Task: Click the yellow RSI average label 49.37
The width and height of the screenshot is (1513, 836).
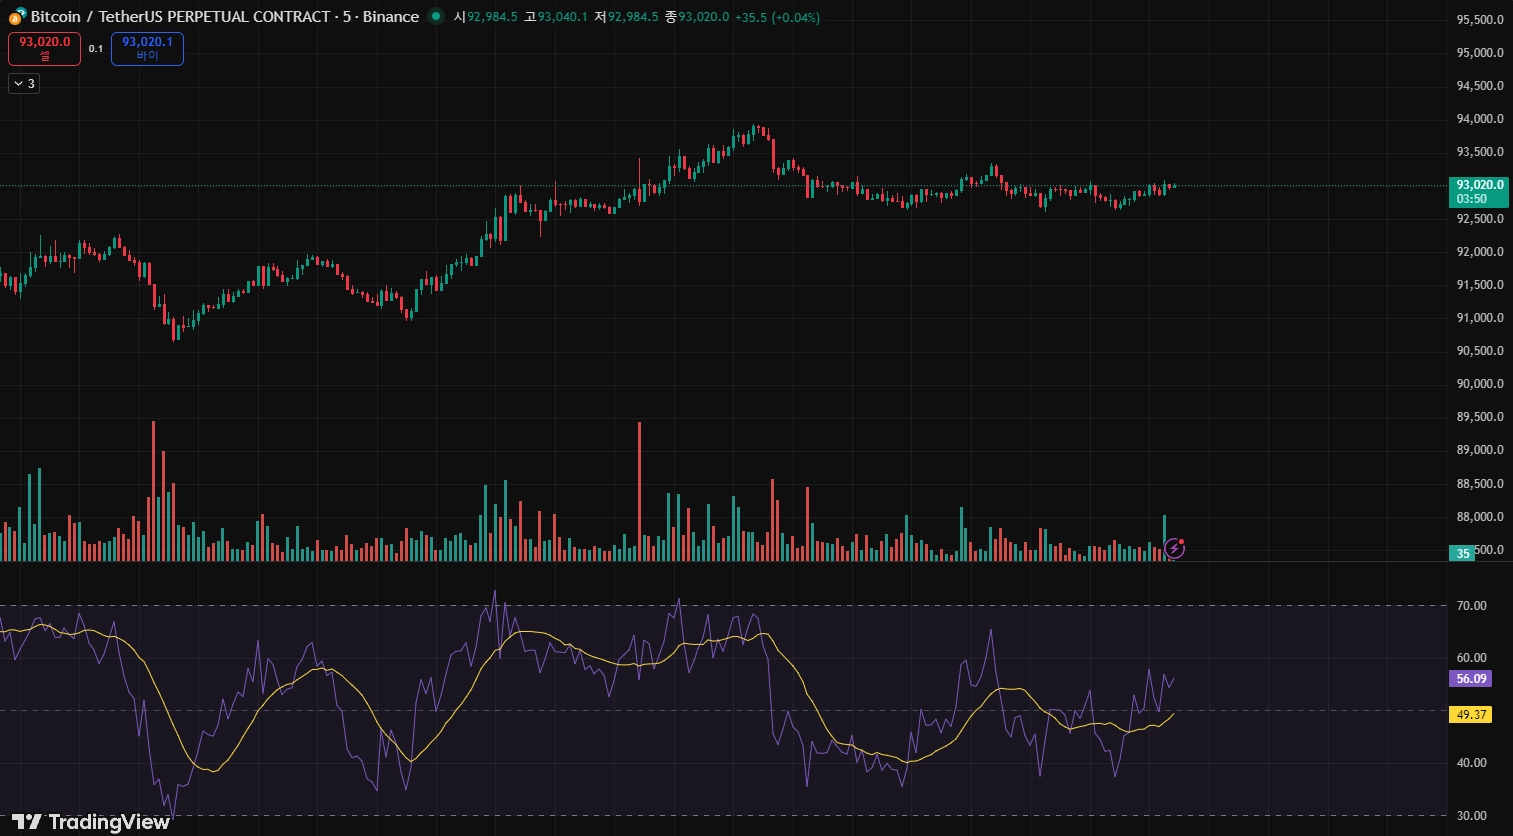Action: click(x=1471, y=714)
